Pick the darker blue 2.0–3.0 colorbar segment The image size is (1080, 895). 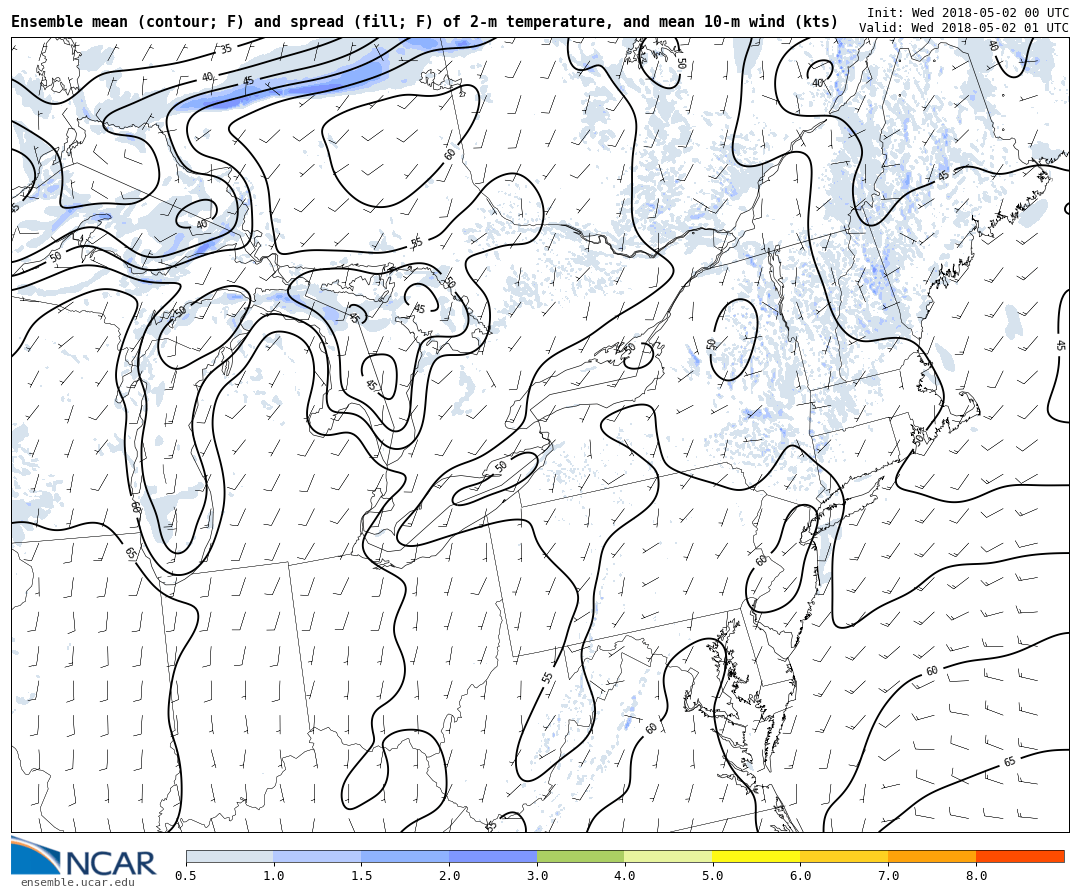pyautogui.click(x=493, y=857)
